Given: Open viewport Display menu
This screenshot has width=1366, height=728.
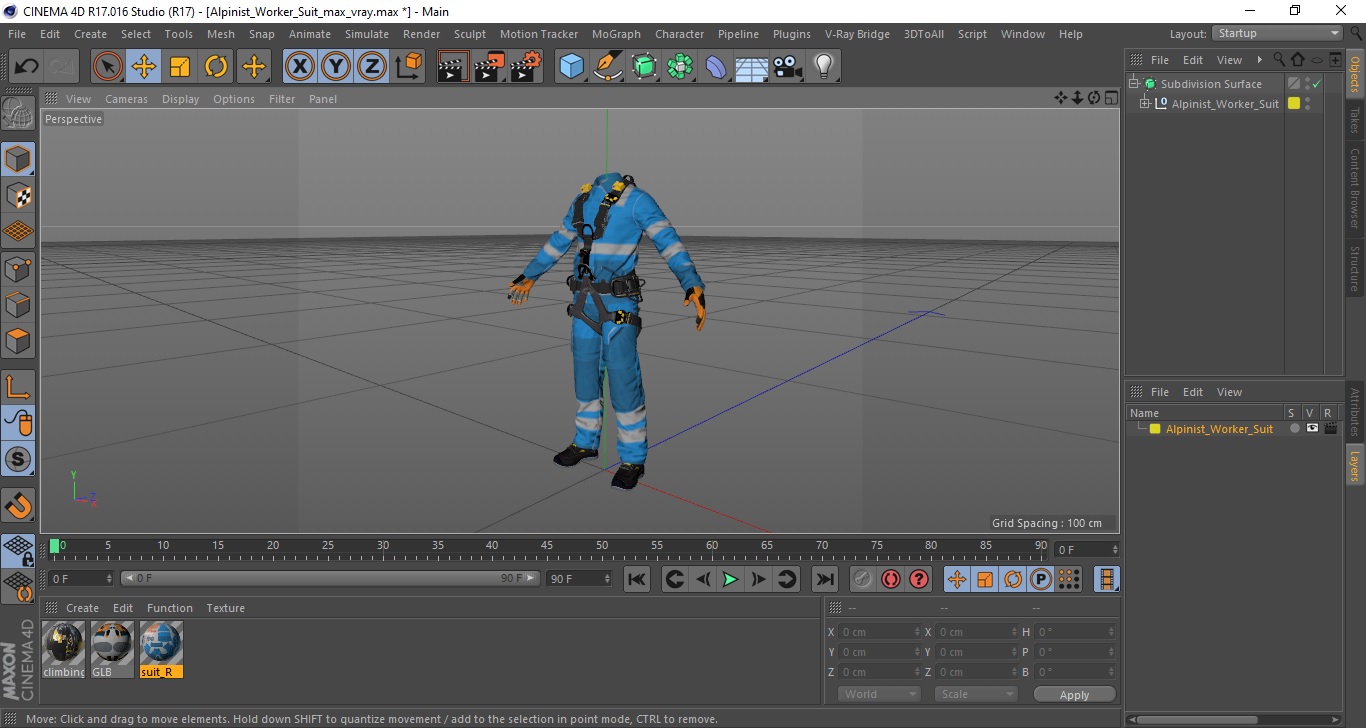Looking at the screenshot, I should [x=181, y=99].
